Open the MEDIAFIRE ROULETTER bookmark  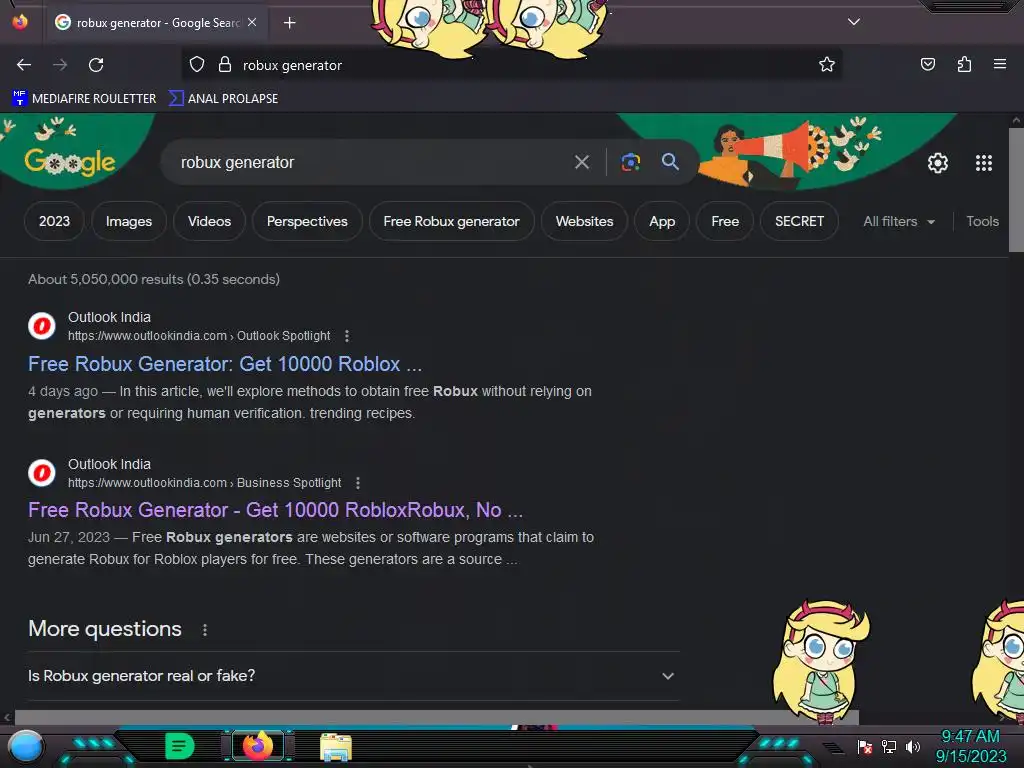pyautogui.click(x=84, y=99)
